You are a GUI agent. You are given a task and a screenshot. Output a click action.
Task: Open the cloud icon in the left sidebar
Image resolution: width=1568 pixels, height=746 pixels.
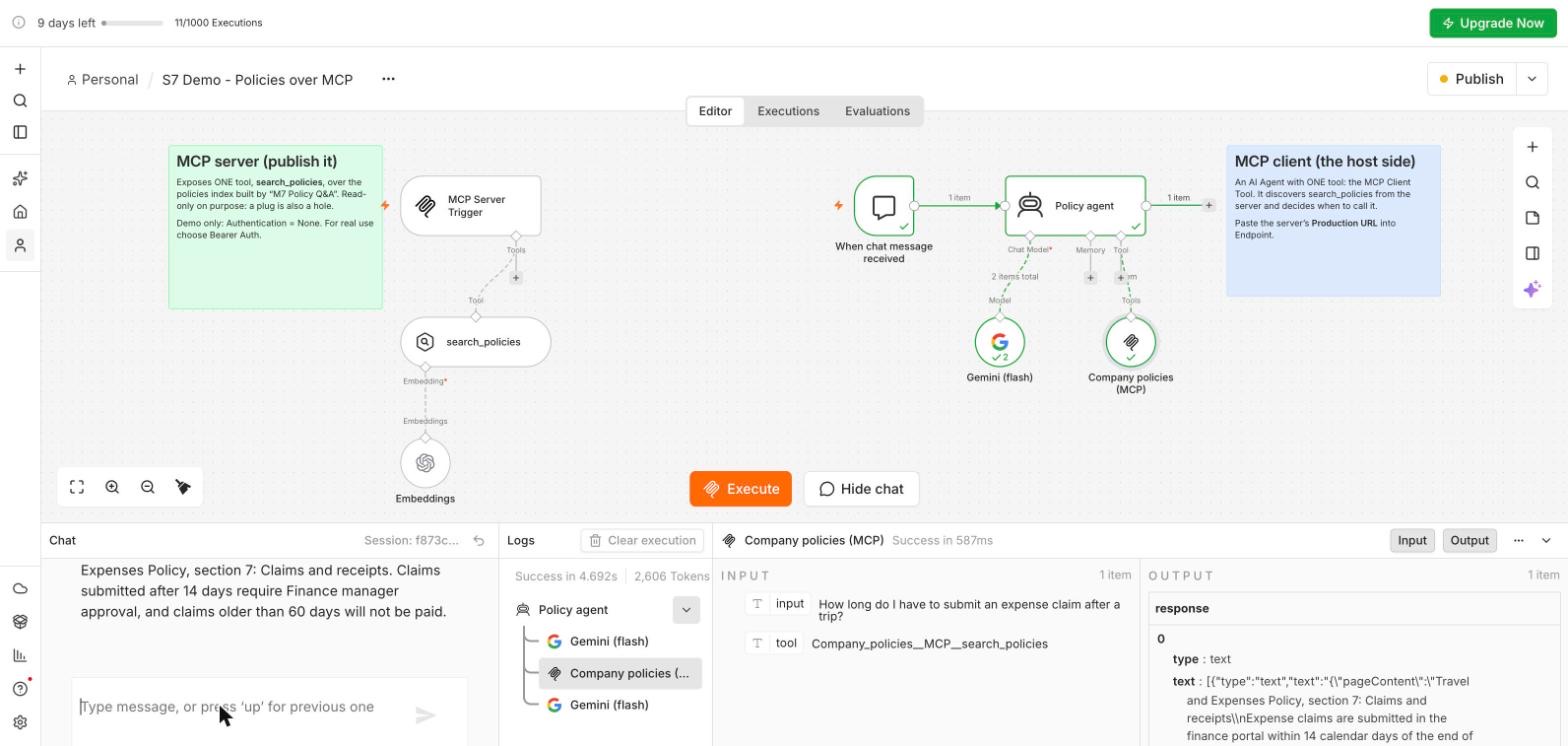(20, 588)
